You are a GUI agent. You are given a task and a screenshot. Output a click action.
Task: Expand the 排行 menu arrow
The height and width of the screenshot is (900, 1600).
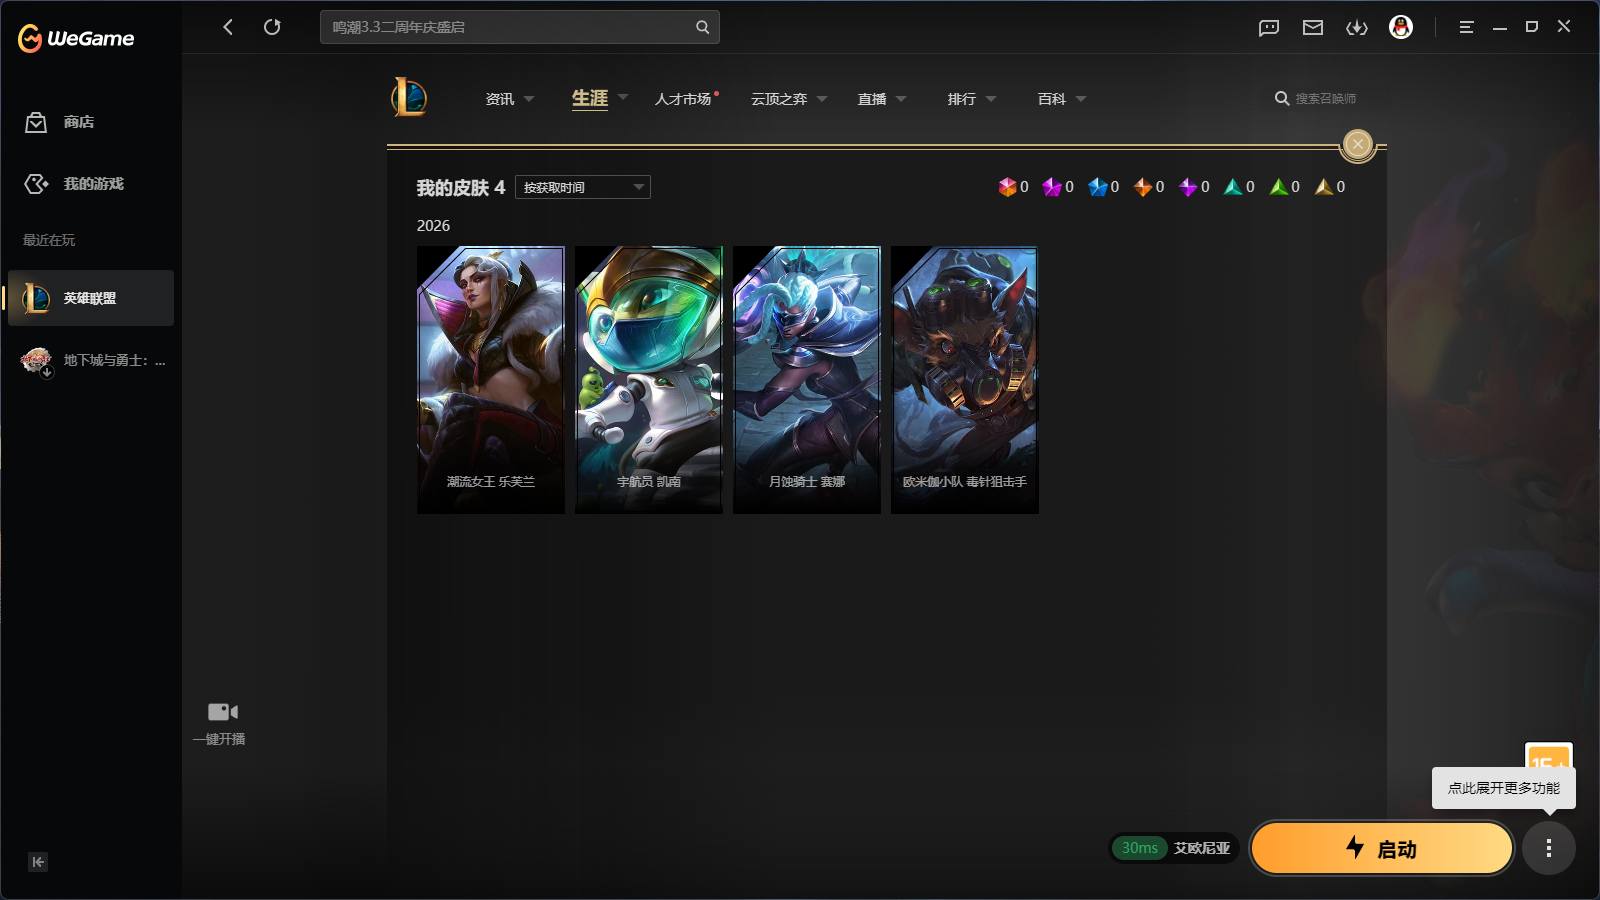tap(991, 99)
